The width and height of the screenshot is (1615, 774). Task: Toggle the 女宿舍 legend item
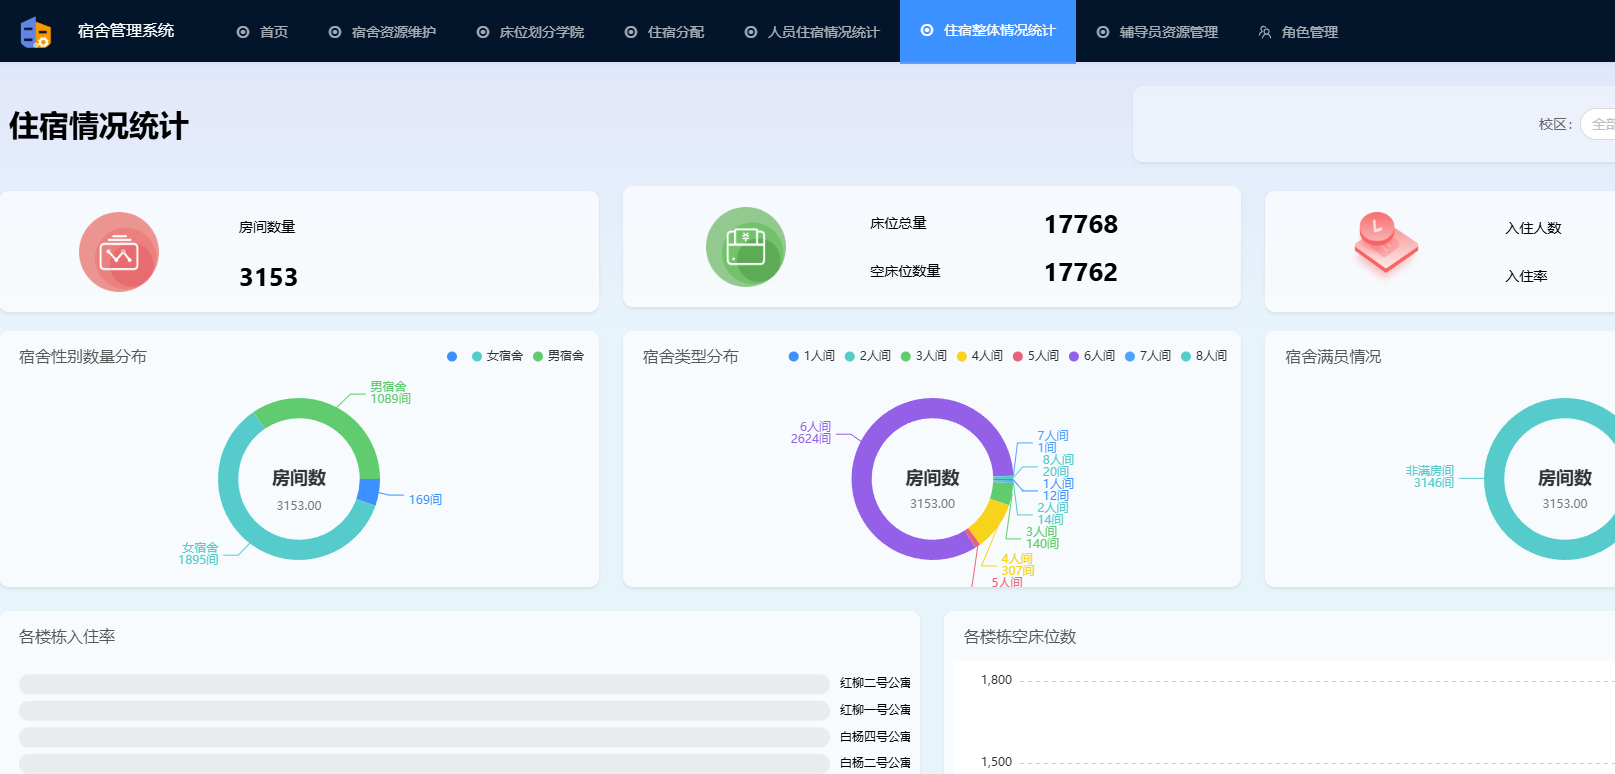point(497,356)
